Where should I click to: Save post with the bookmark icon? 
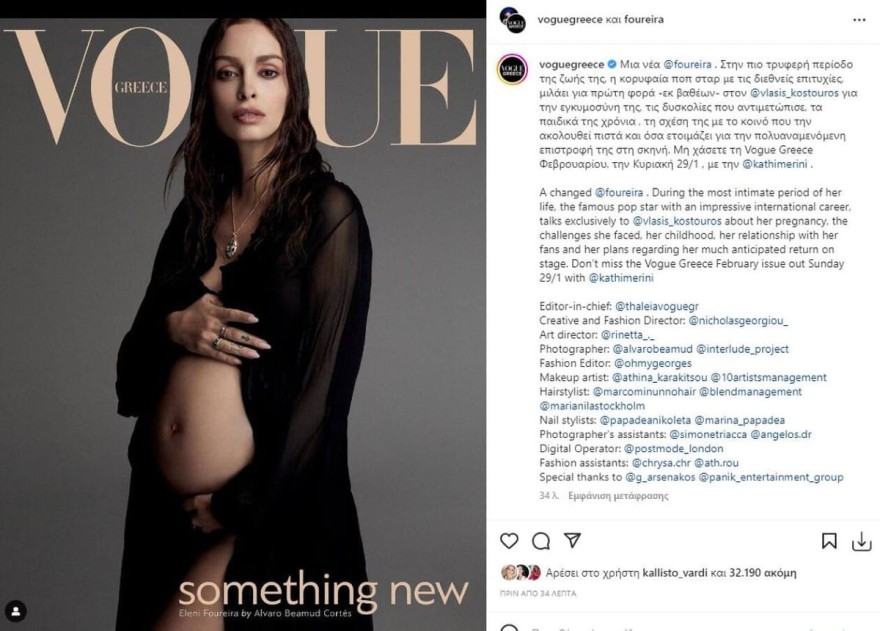829,541
